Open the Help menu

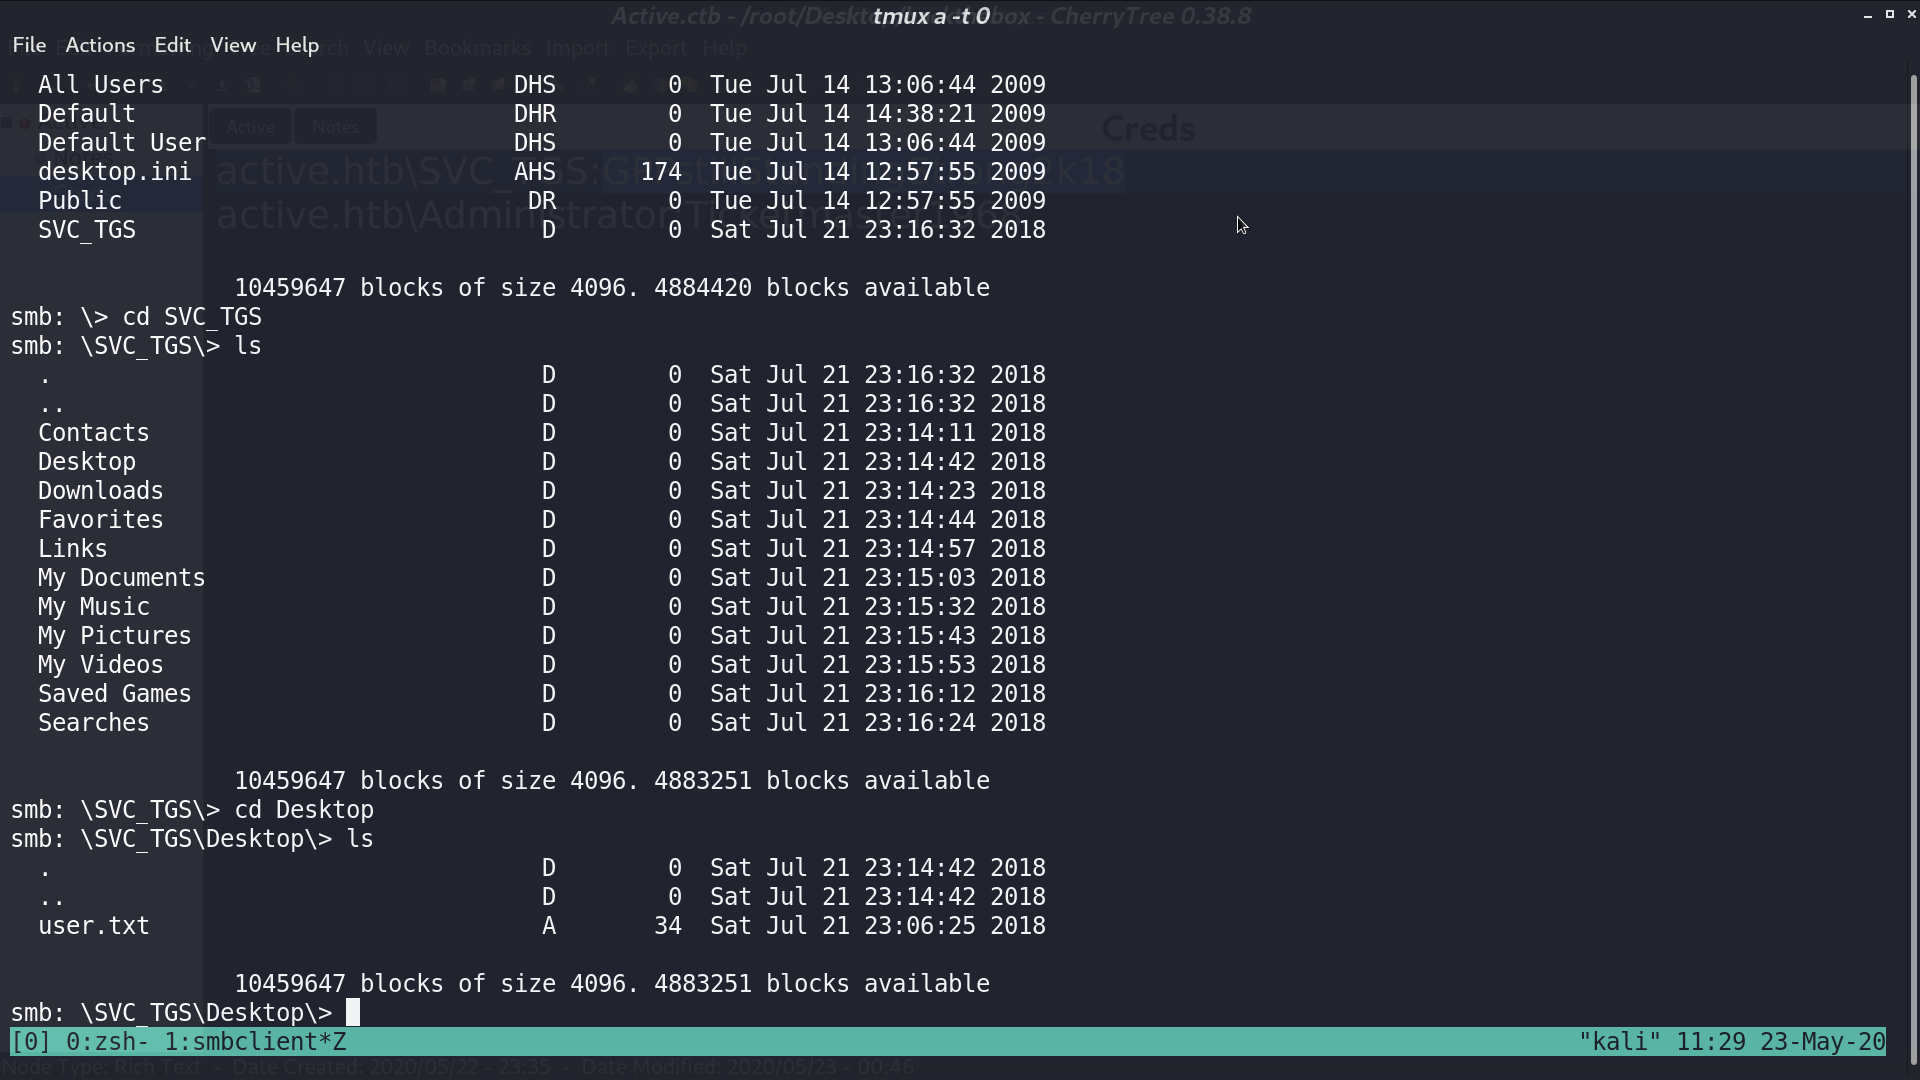(297, 45)
